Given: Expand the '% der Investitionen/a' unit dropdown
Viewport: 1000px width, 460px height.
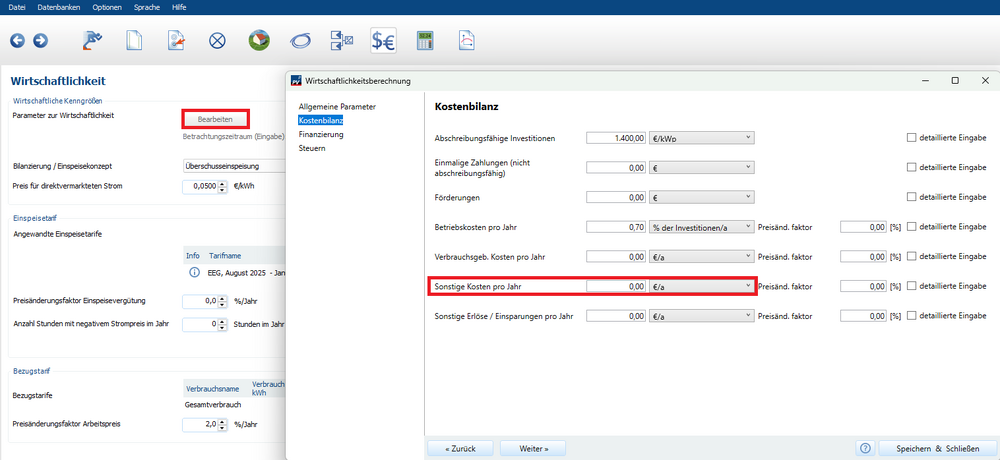Looking at the screenshot, I should pos(701,228).
